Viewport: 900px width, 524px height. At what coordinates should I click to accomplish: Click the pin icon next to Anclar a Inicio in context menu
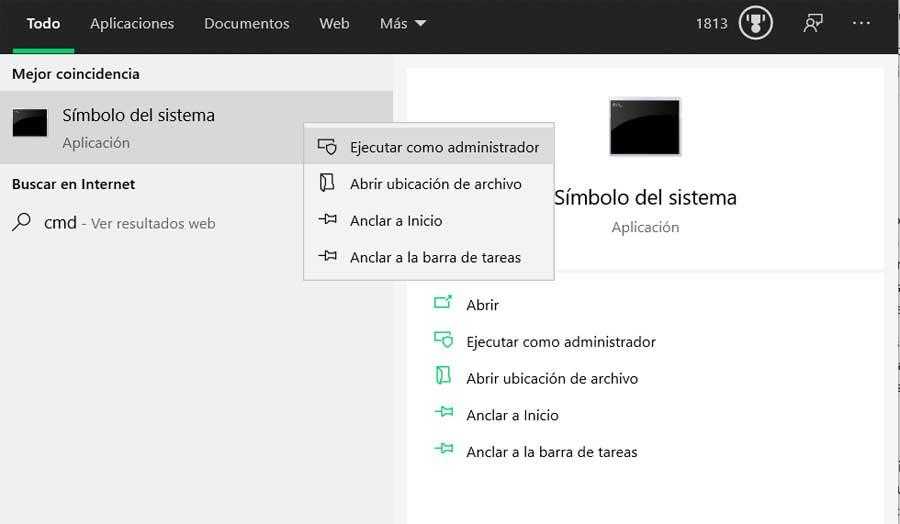click(327, 220)
